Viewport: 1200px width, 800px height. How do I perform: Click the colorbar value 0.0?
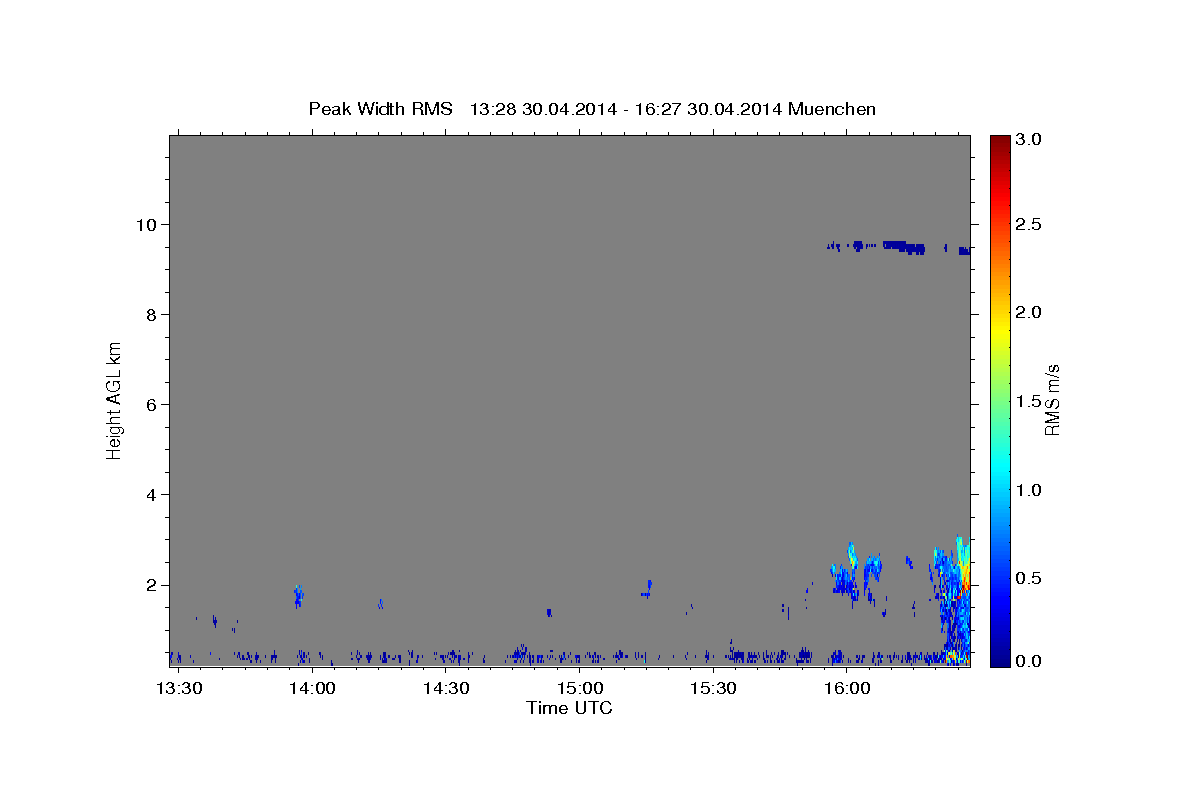click(1029, 661)
